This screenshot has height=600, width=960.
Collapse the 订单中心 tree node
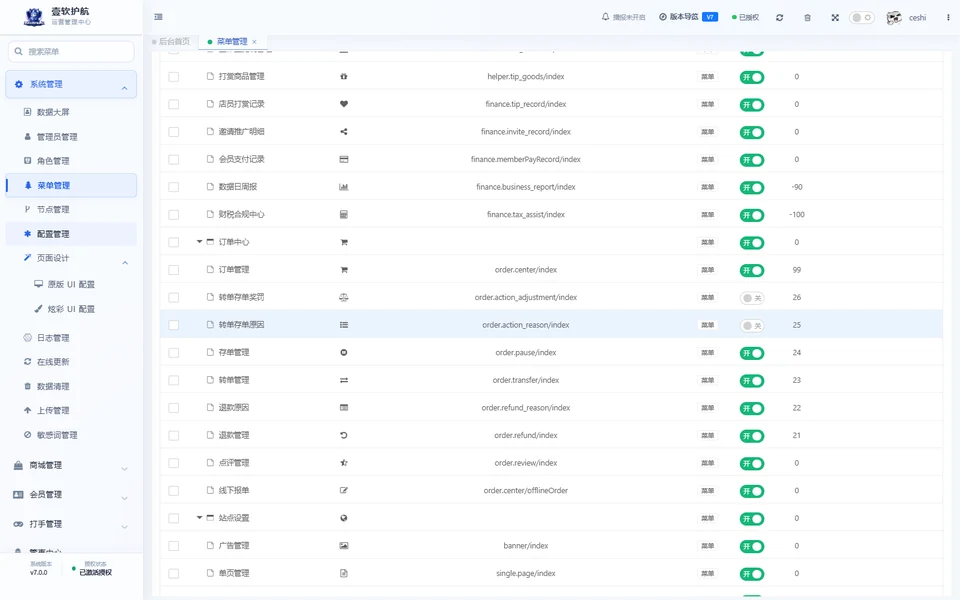[x=199, y=242]
